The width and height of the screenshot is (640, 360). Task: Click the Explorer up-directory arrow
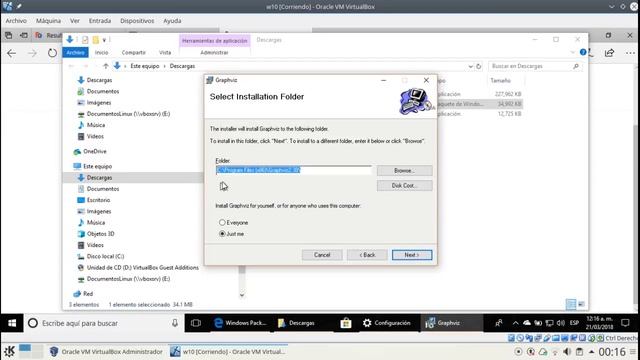(x=106, y=66)
